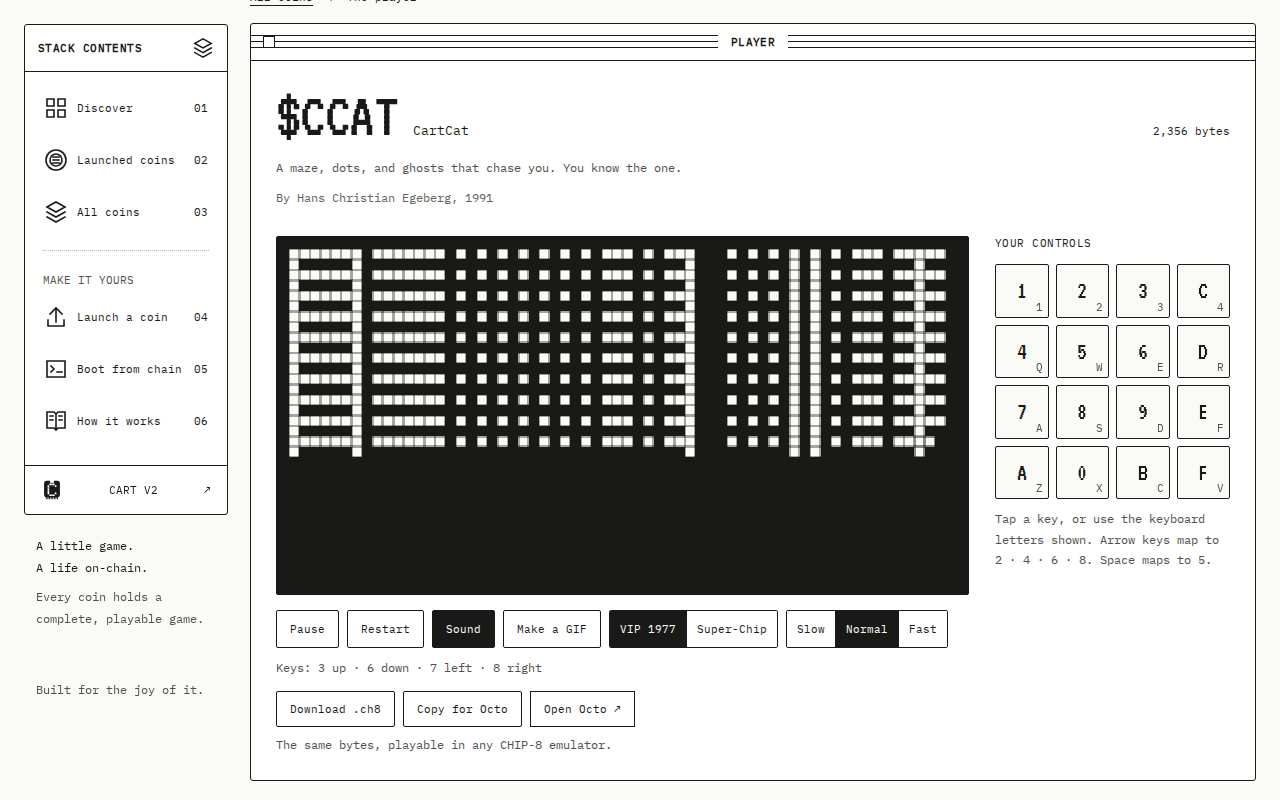This screenshot has height=800, width=1280.
Task: Click the Boot from chain terminal icon
Action: coord(56,369)
